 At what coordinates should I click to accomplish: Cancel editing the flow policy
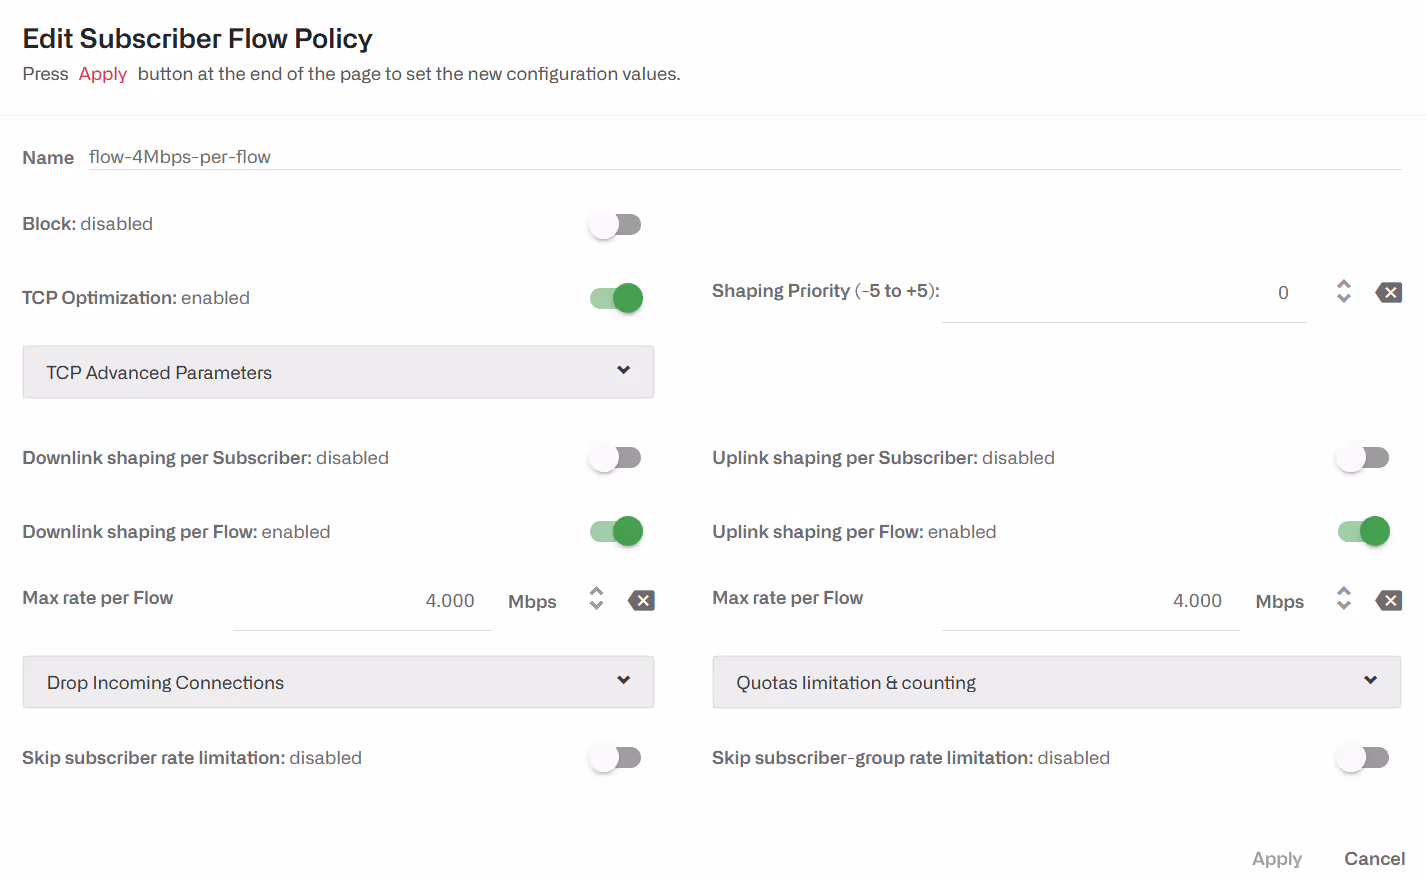click(x=1374, y=859)
